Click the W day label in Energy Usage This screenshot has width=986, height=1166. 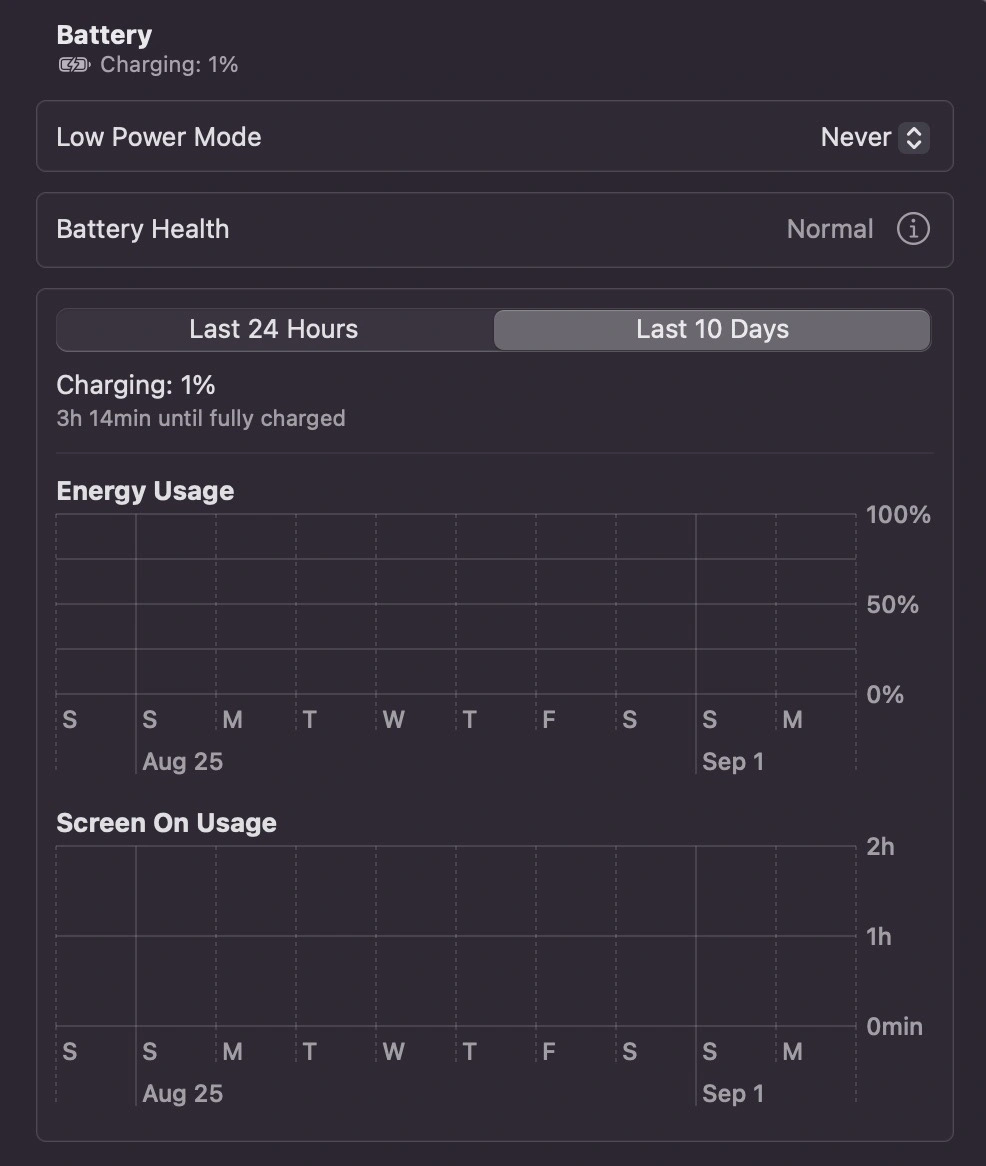394,720
